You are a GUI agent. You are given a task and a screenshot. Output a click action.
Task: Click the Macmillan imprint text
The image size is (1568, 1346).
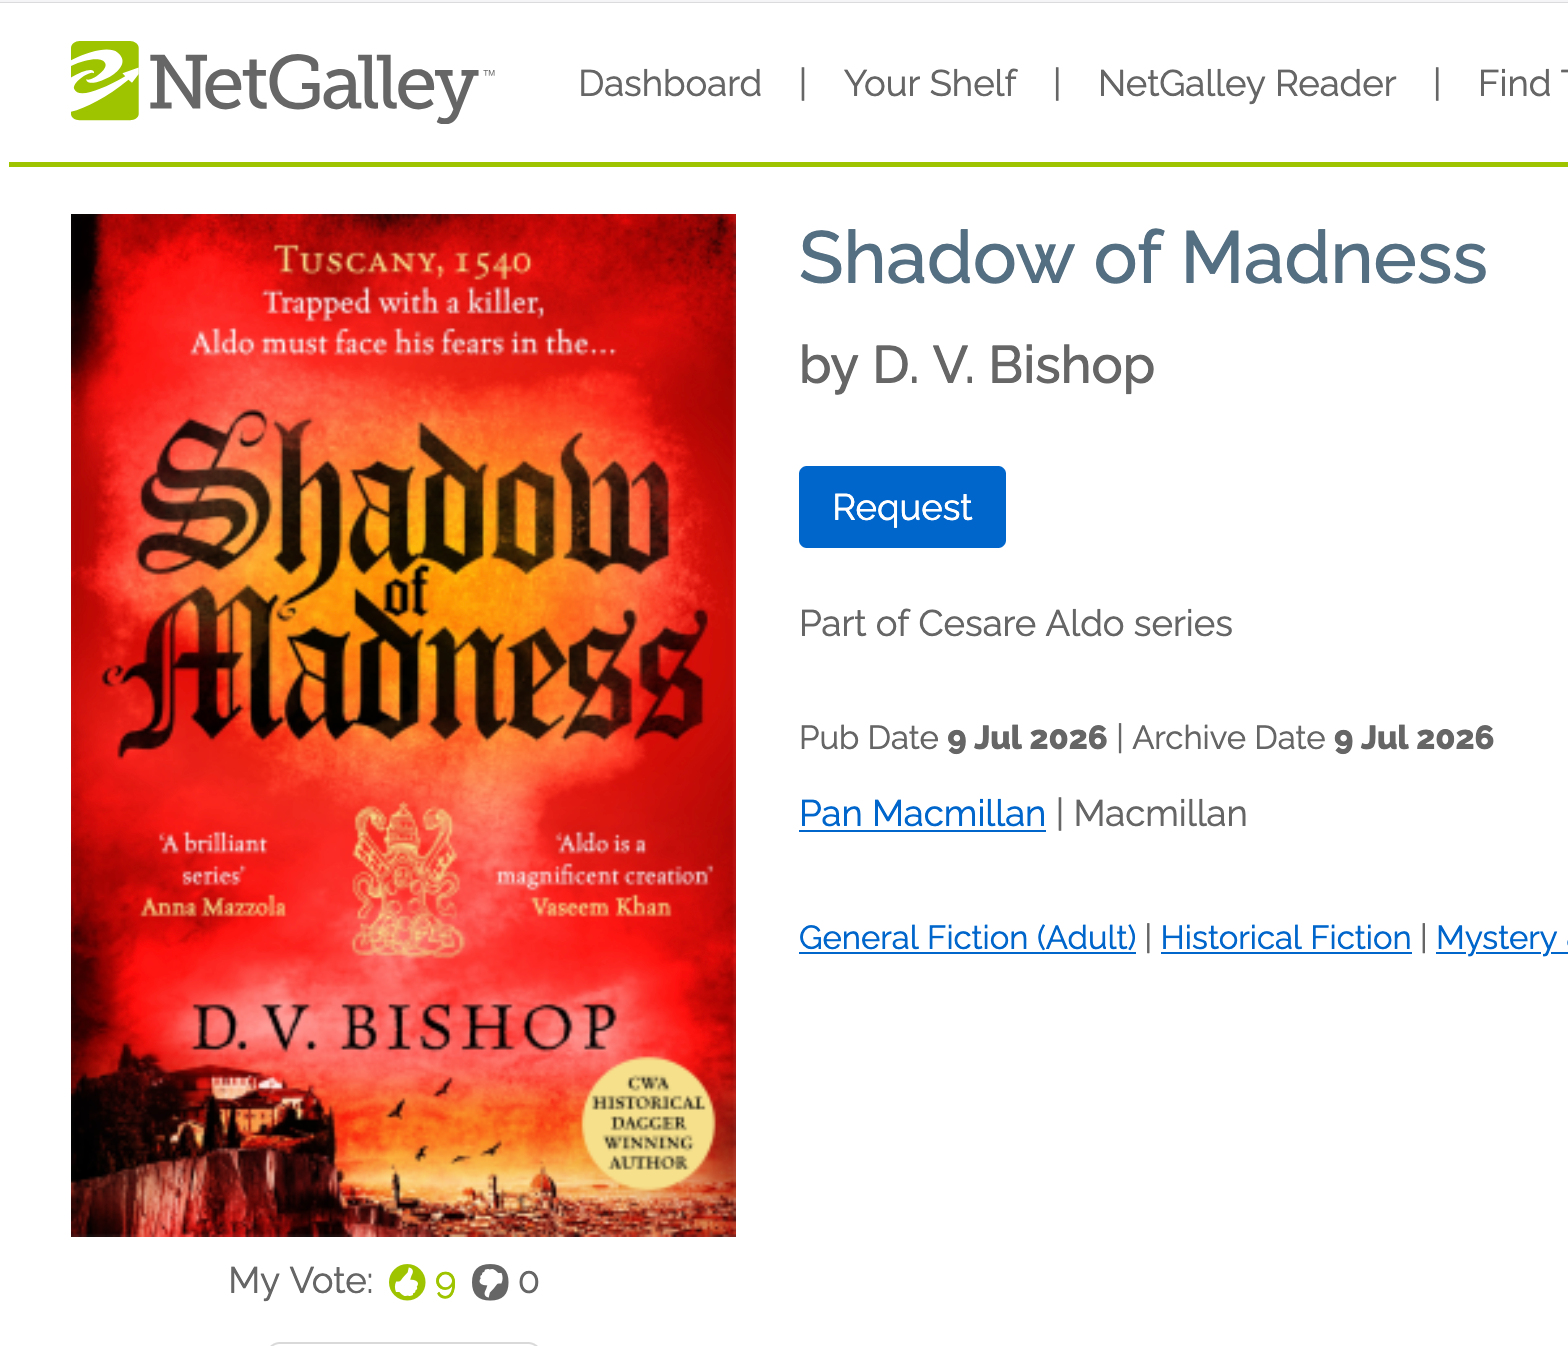coord(1160,814)
